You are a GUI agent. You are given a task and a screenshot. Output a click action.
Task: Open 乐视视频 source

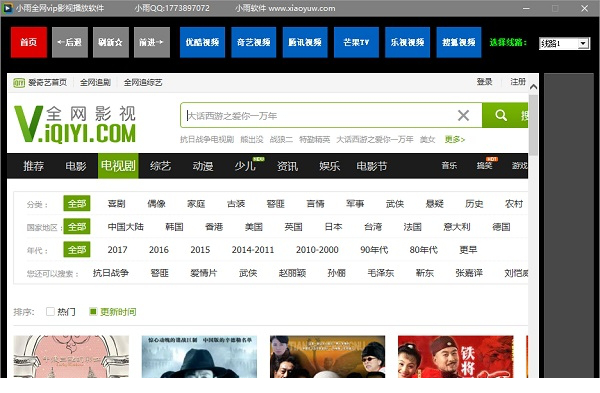click(408, 42)
